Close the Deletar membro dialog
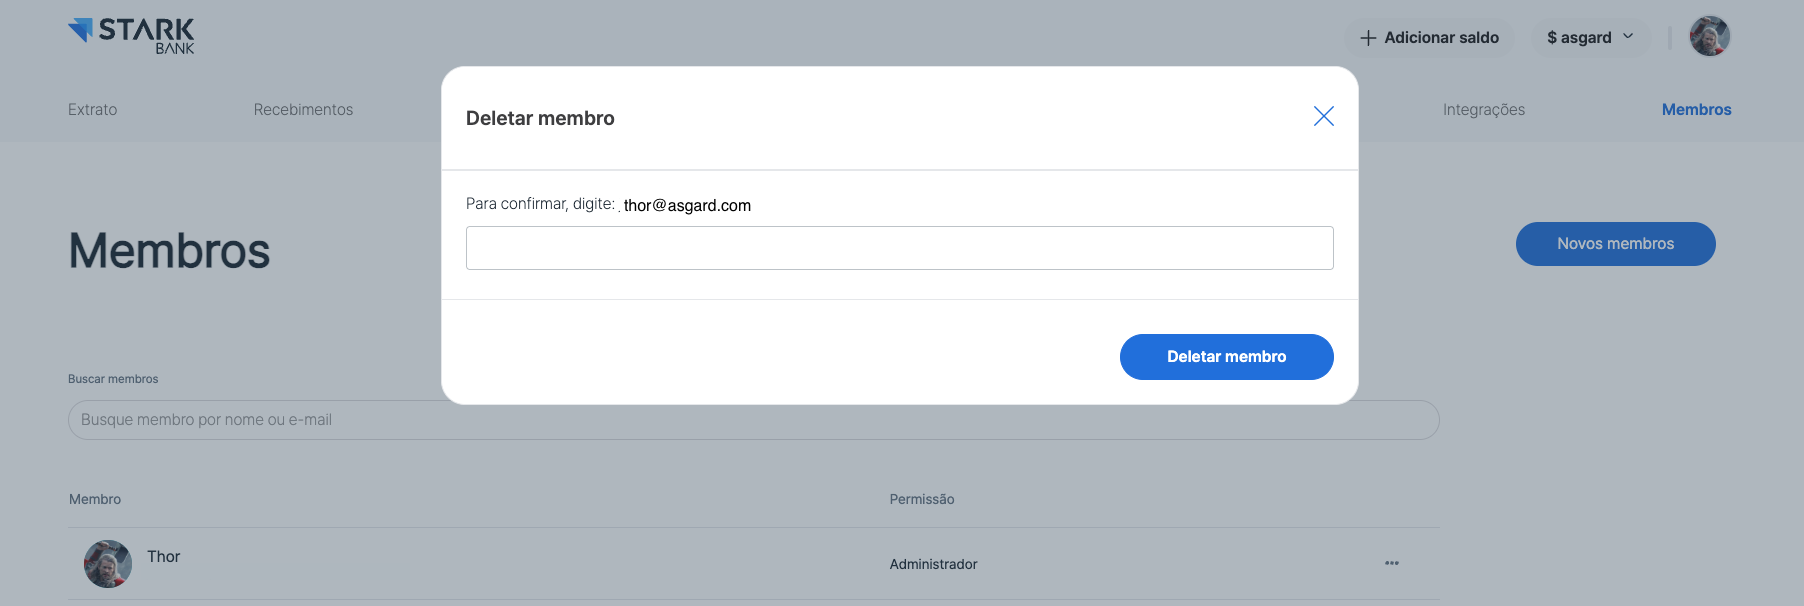This screenshot has width=1804, height=606. pyautogui.click(x=1323, y=117)
